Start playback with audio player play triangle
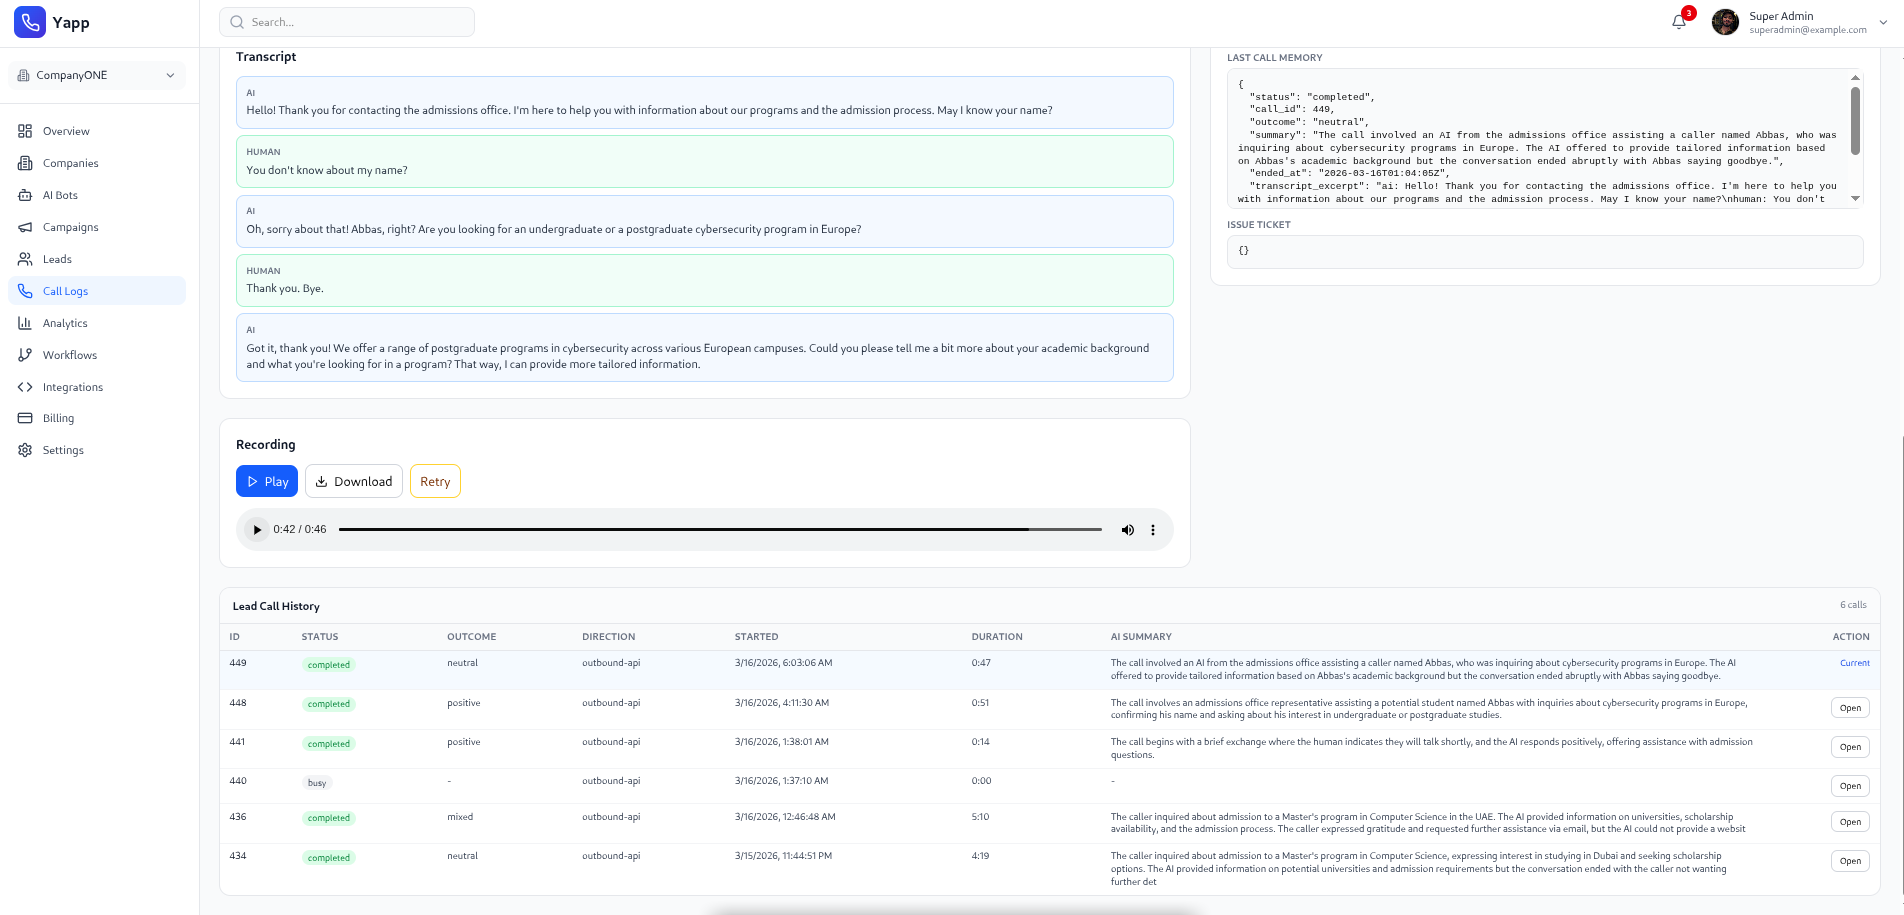This screenshot has height=915, width=1904. (257, 530)
